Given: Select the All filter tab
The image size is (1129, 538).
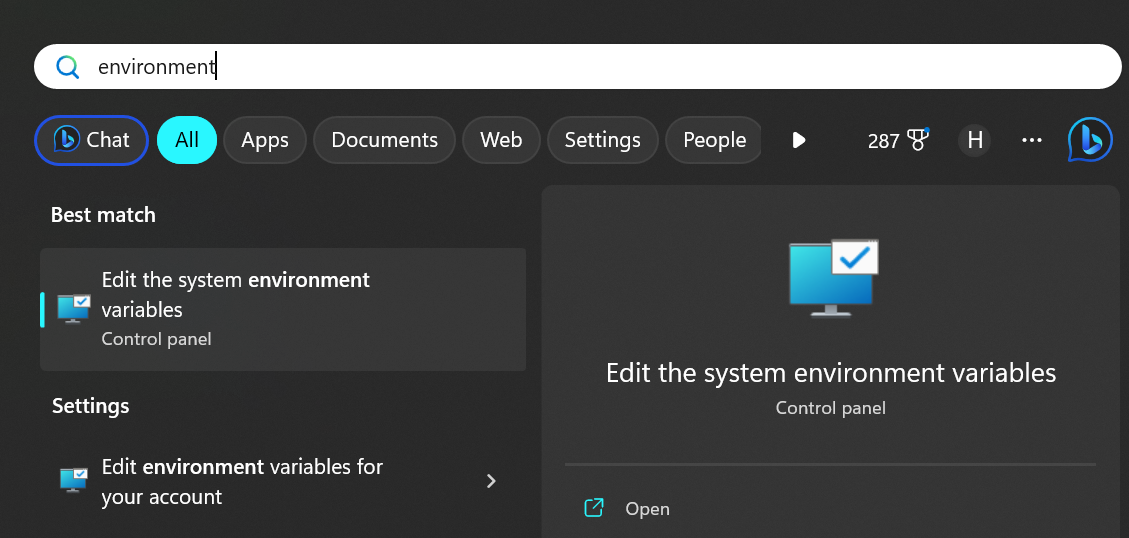Looking at the screenshot, I should click(x=186, y=140).
